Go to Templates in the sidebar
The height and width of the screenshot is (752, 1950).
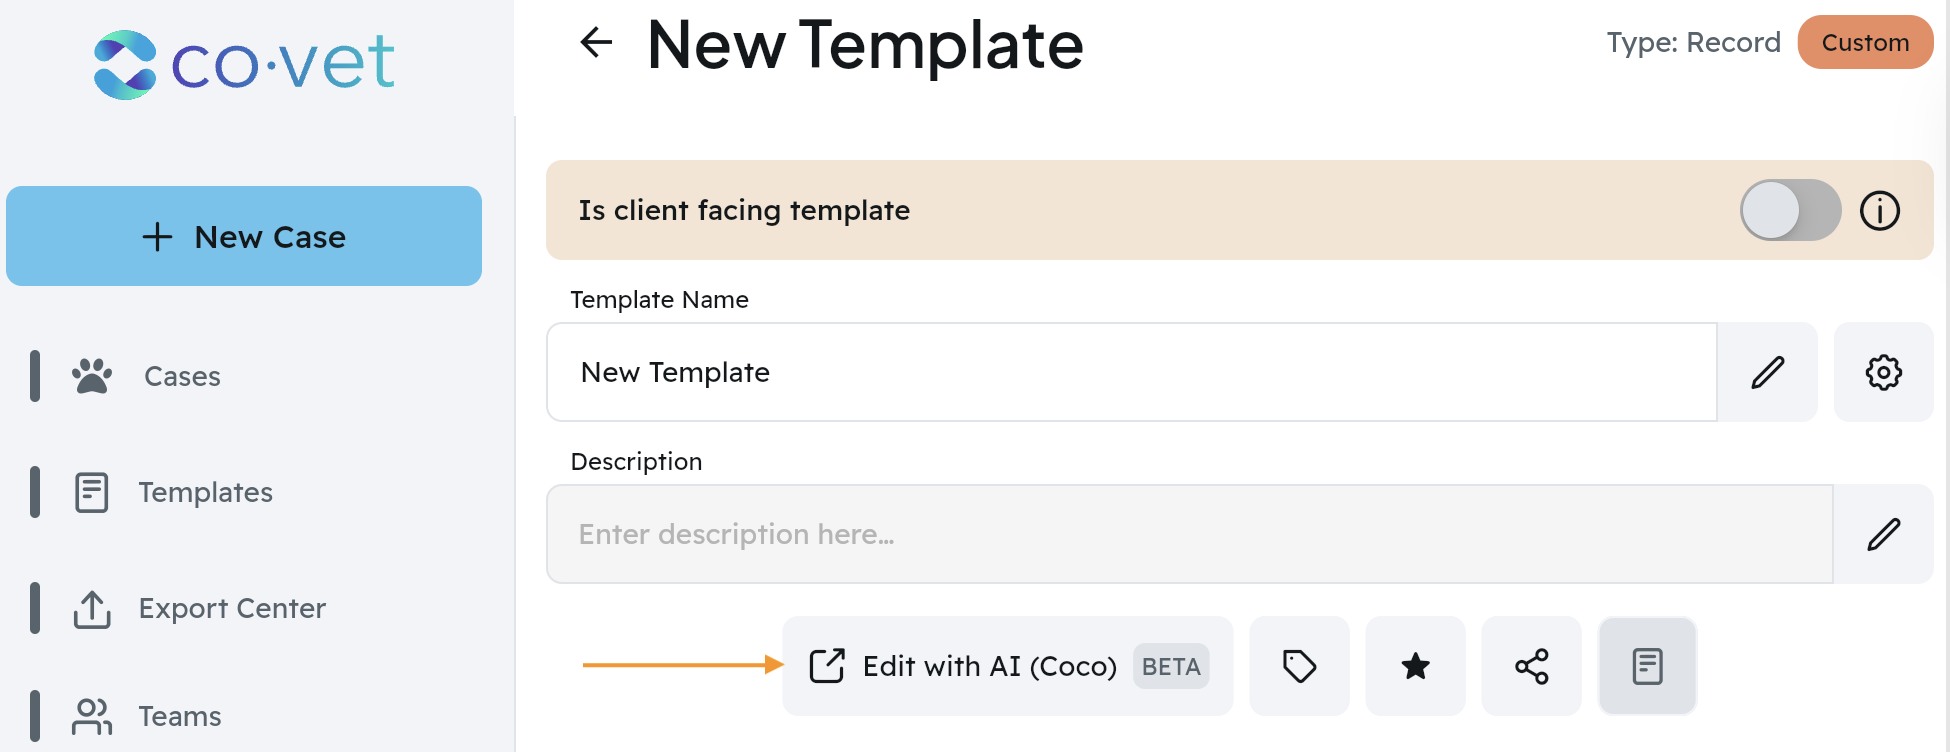tap(205, 492)
